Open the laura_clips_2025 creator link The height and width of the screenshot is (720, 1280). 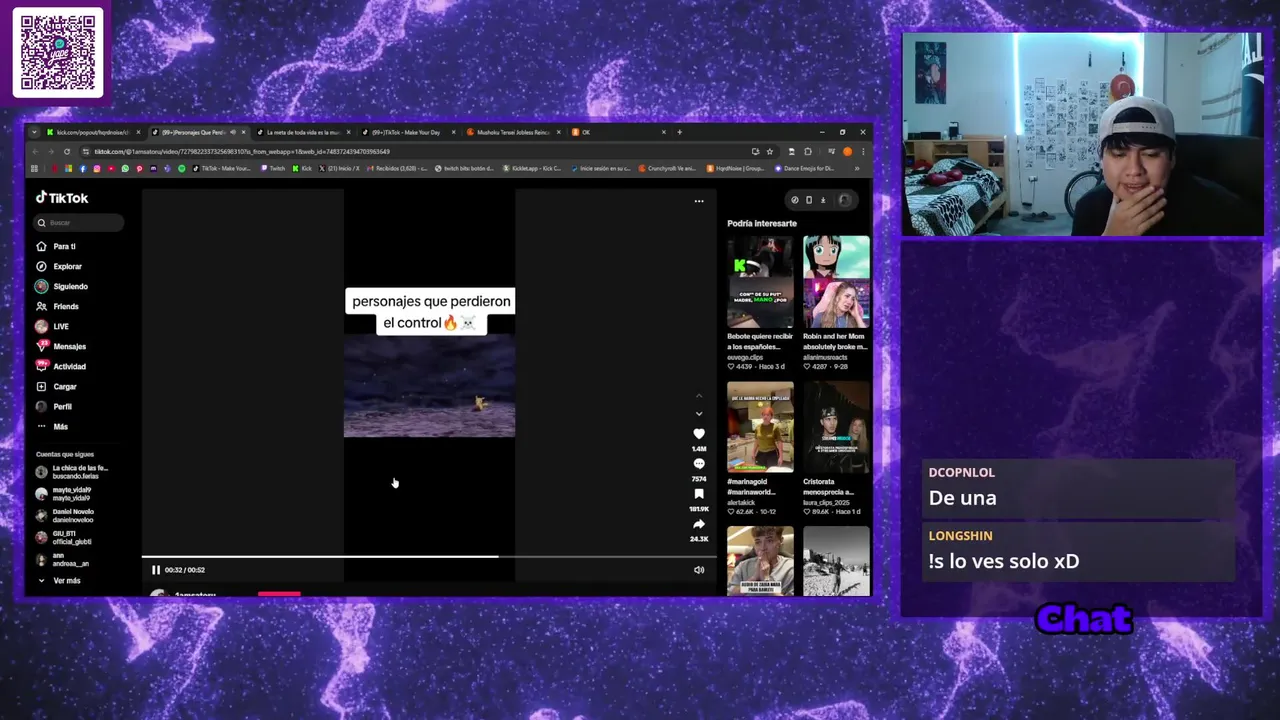[826, 502]
